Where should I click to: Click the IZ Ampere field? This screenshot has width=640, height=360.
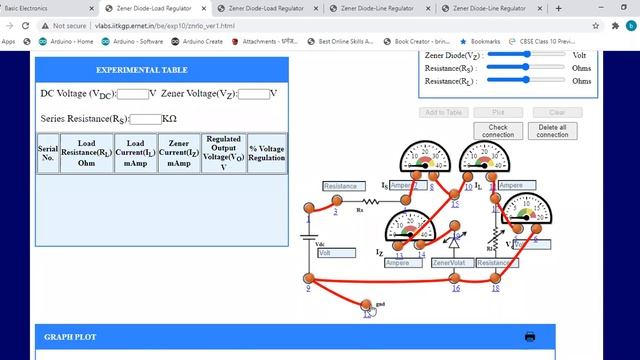(x=403, y=263)
